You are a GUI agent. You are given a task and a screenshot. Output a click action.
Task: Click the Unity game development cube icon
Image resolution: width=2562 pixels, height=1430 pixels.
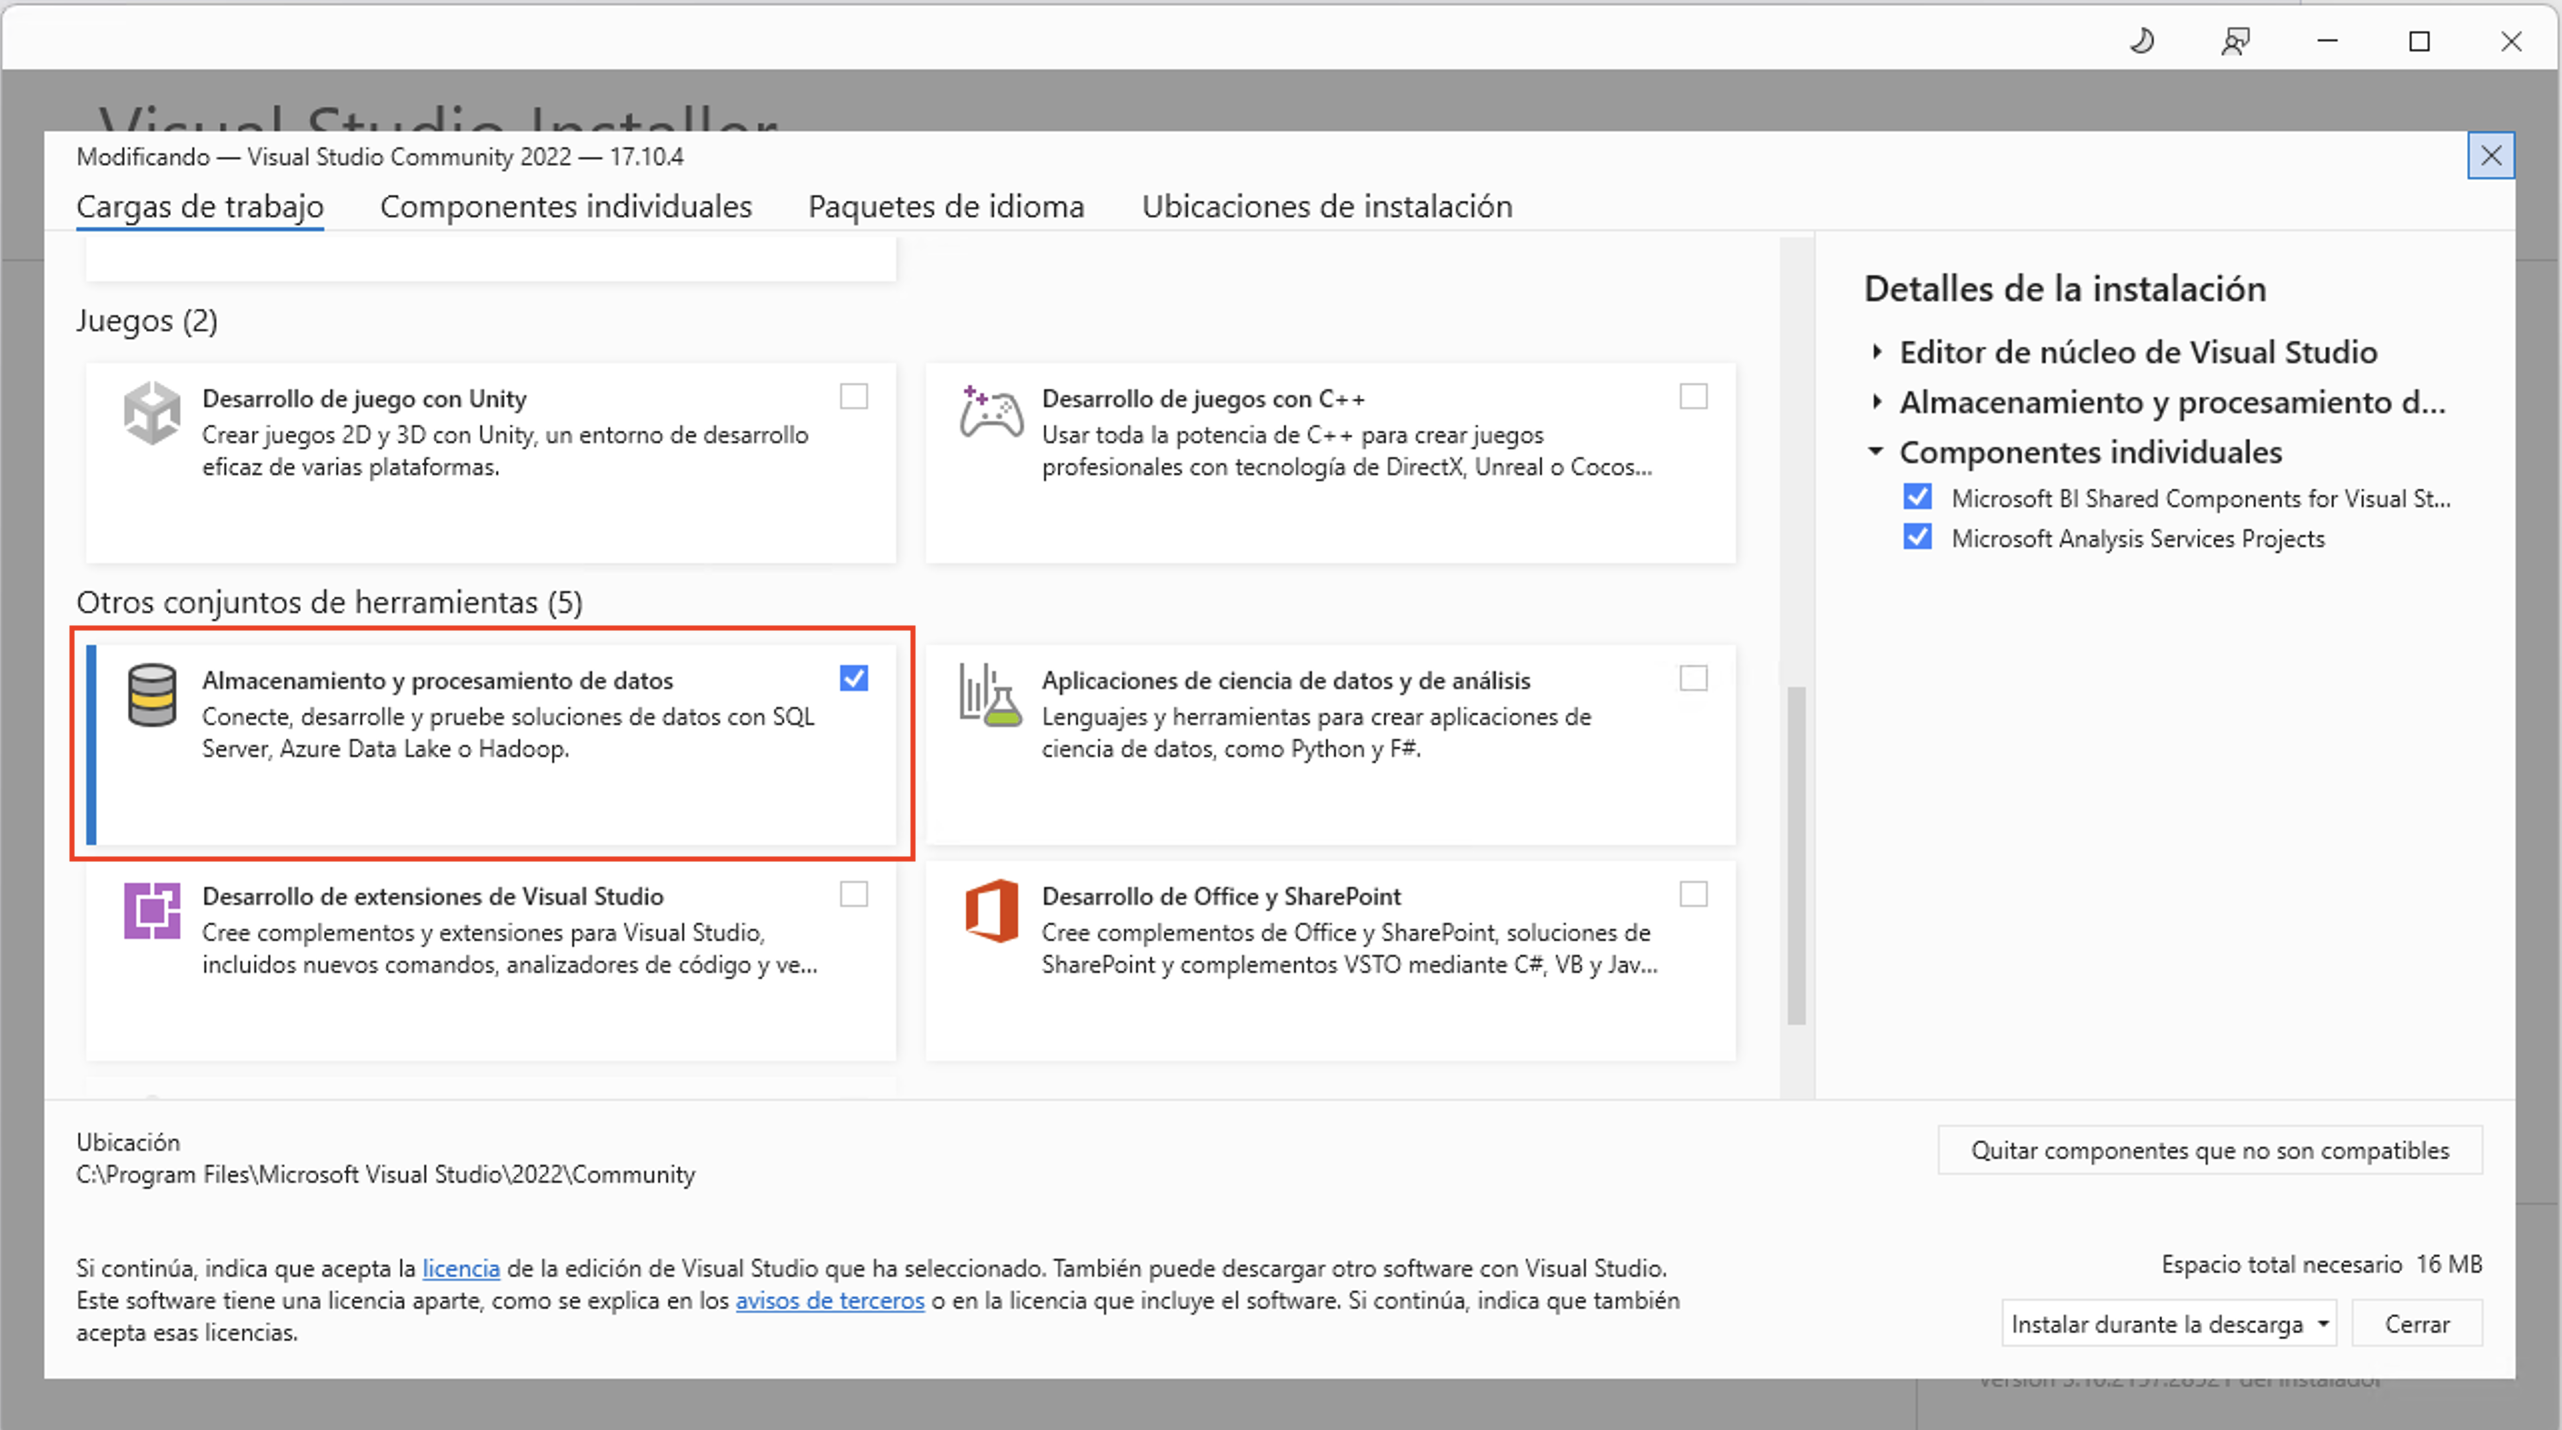pos(152,412)
